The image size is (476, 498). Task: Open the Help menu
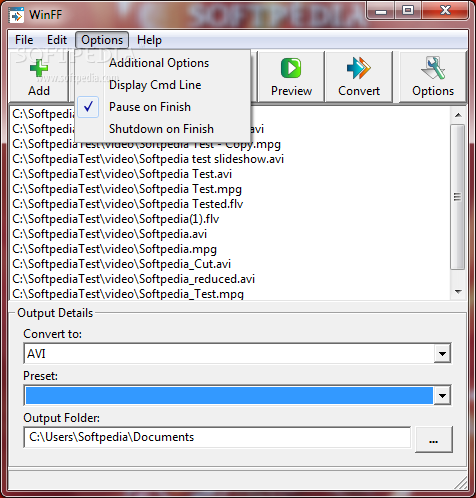(149, 40)
